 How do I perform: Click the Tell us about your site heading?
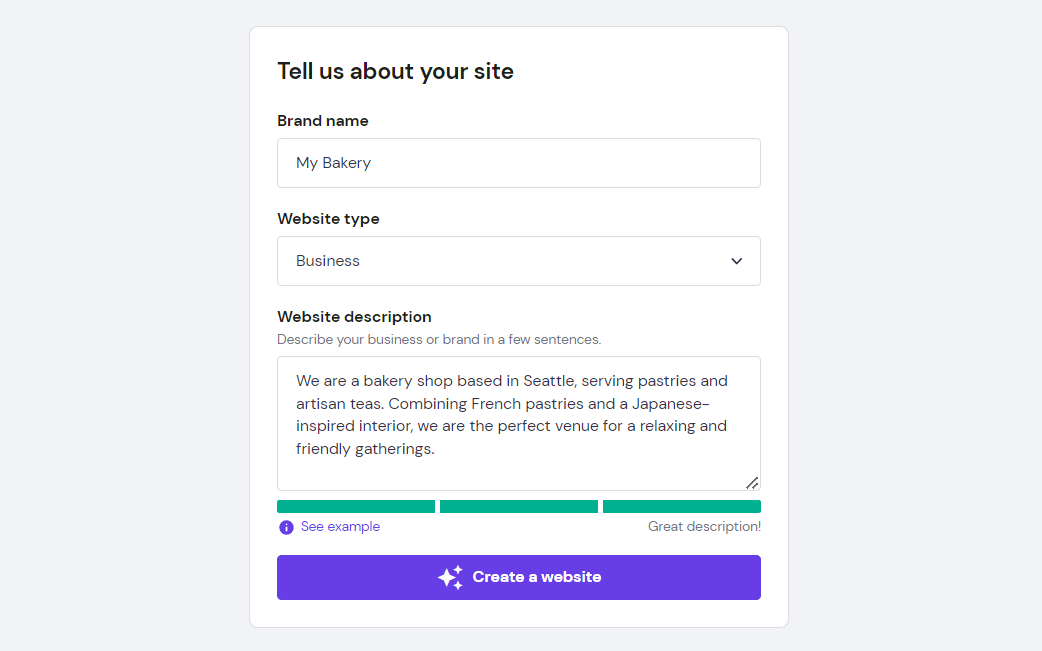coord(395,71)
